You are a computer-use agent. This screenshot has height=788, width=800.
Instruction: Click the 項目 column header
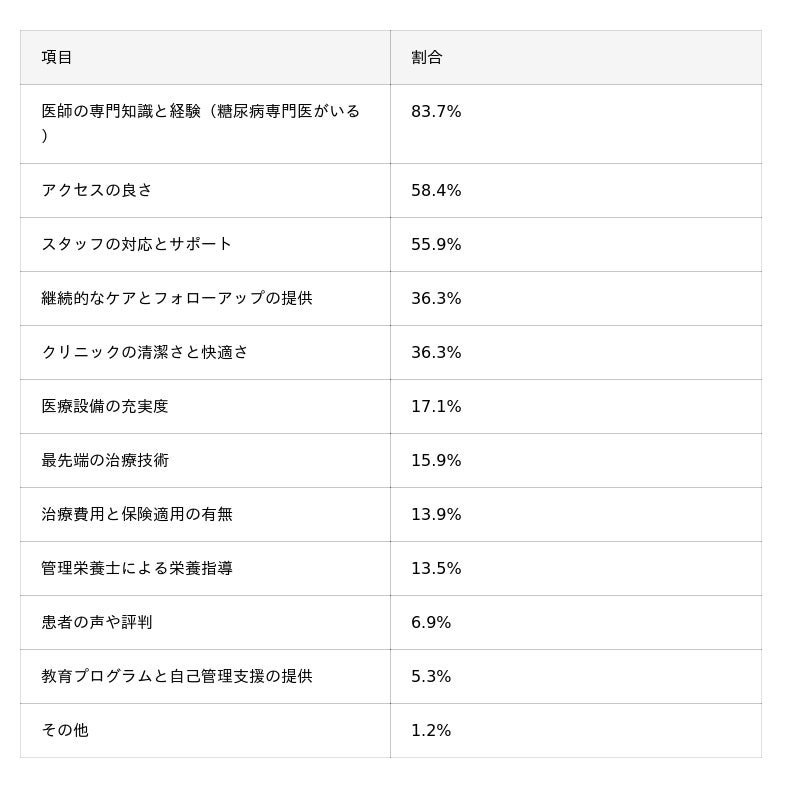pos(57,58)
